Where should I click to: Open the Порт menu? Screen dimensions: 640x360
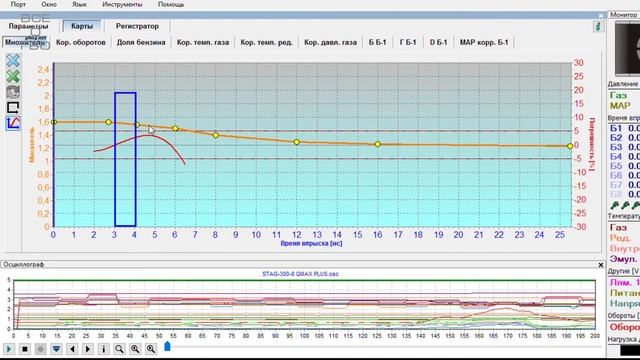coord(18,4)
